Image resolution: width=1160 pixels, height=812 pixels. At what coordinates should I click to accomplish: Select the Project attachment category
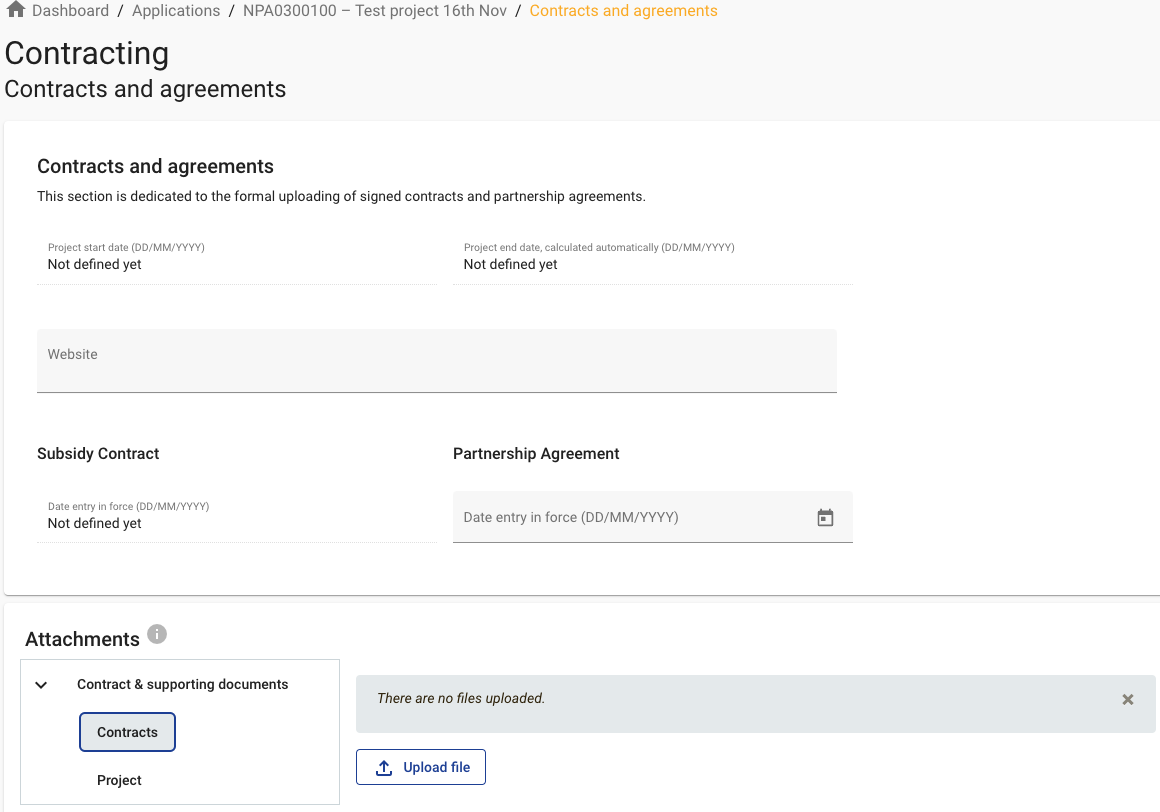[x=119, y=780]
